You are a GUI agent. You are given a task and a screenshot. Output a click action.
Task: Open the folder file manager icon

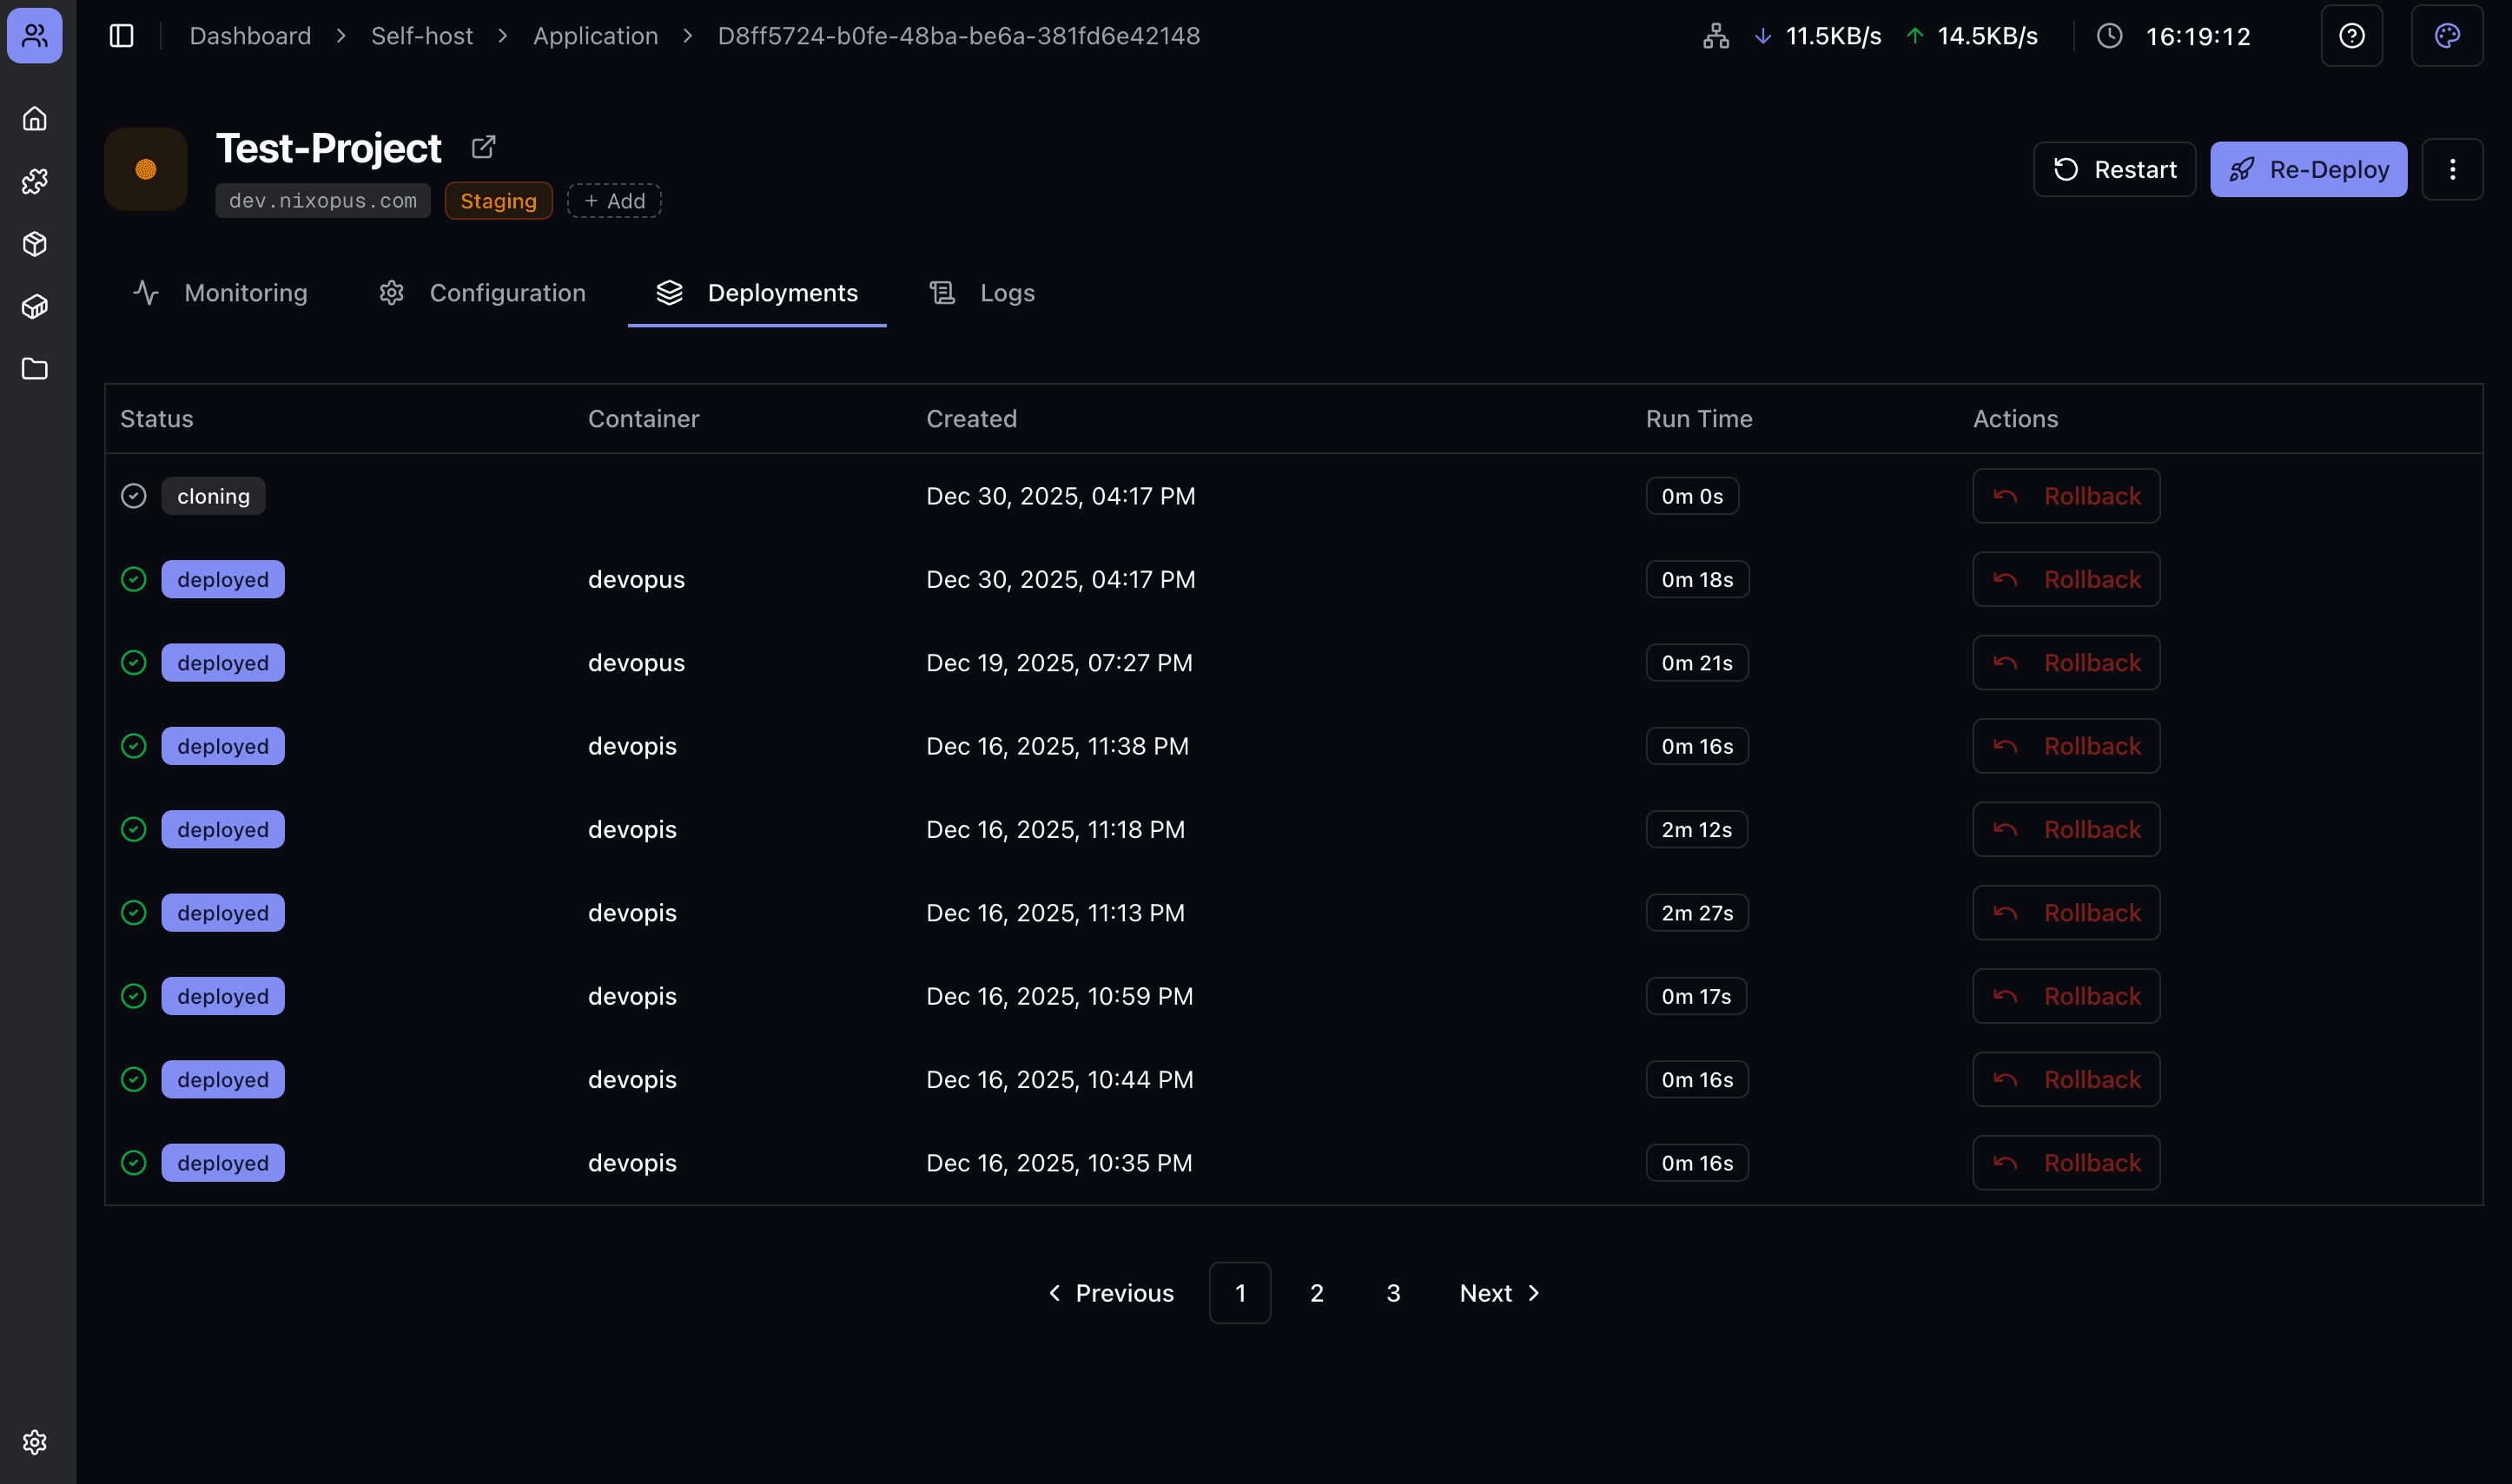[x=35, y=369]
